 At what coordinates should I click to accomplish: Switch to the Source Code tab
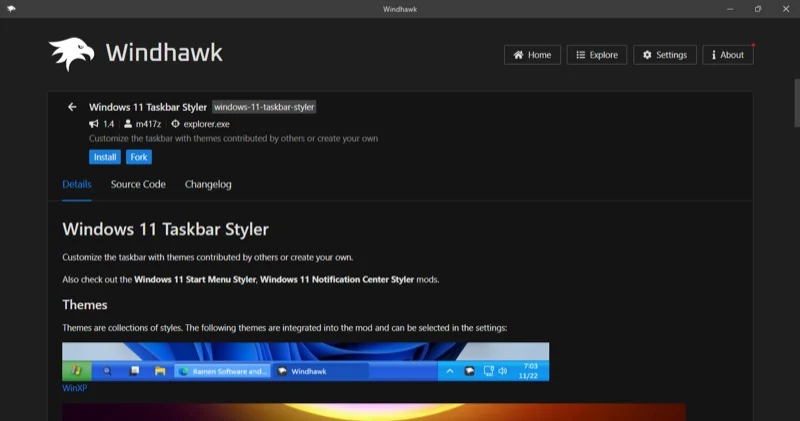pos(138,184)
